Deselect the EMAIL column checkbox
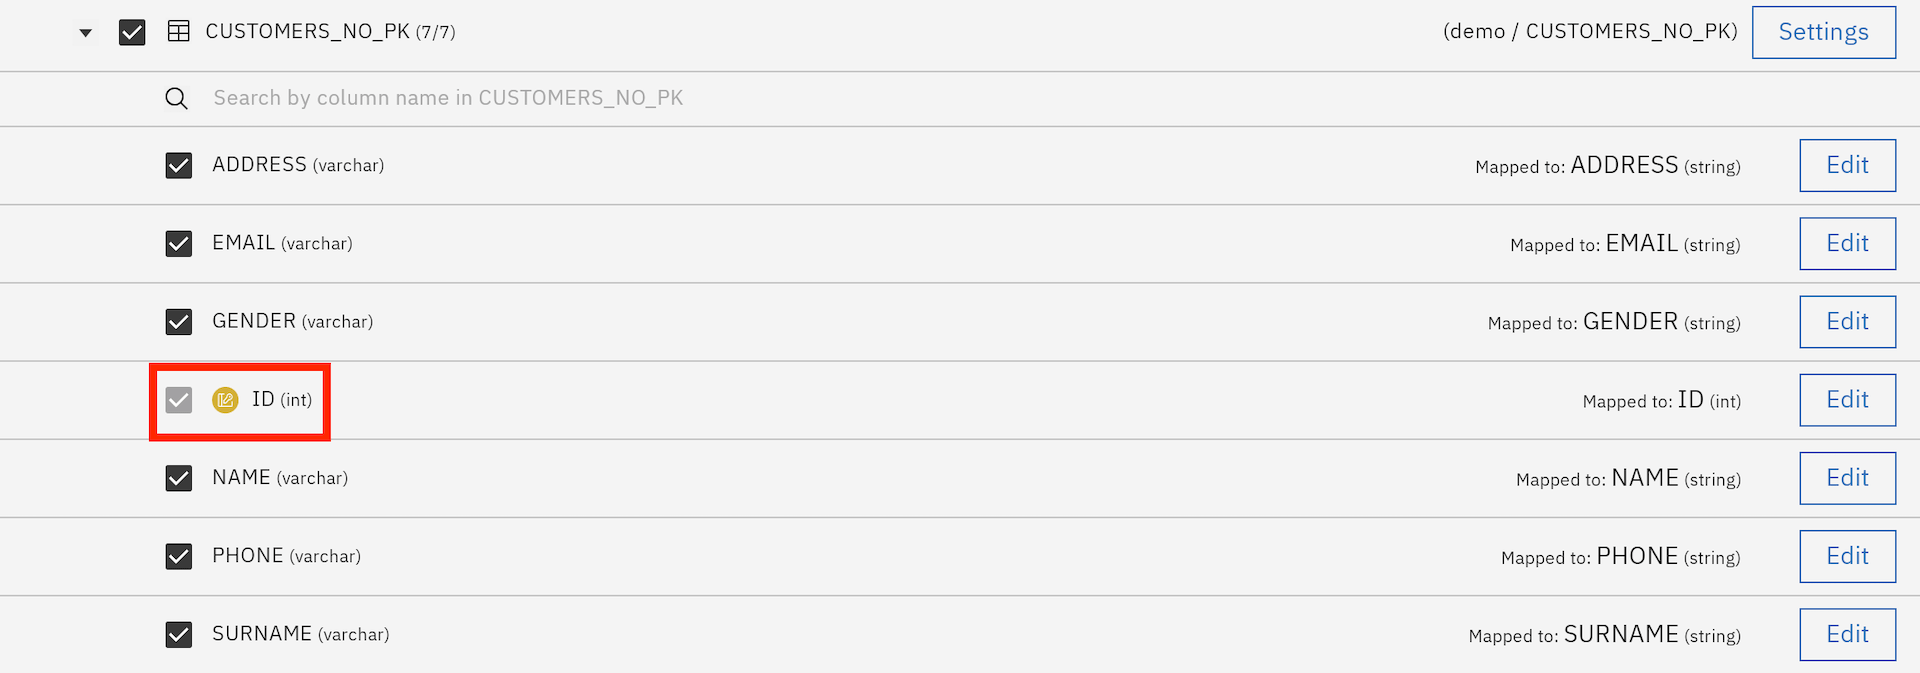1920x673 pixels. [179, 243]
